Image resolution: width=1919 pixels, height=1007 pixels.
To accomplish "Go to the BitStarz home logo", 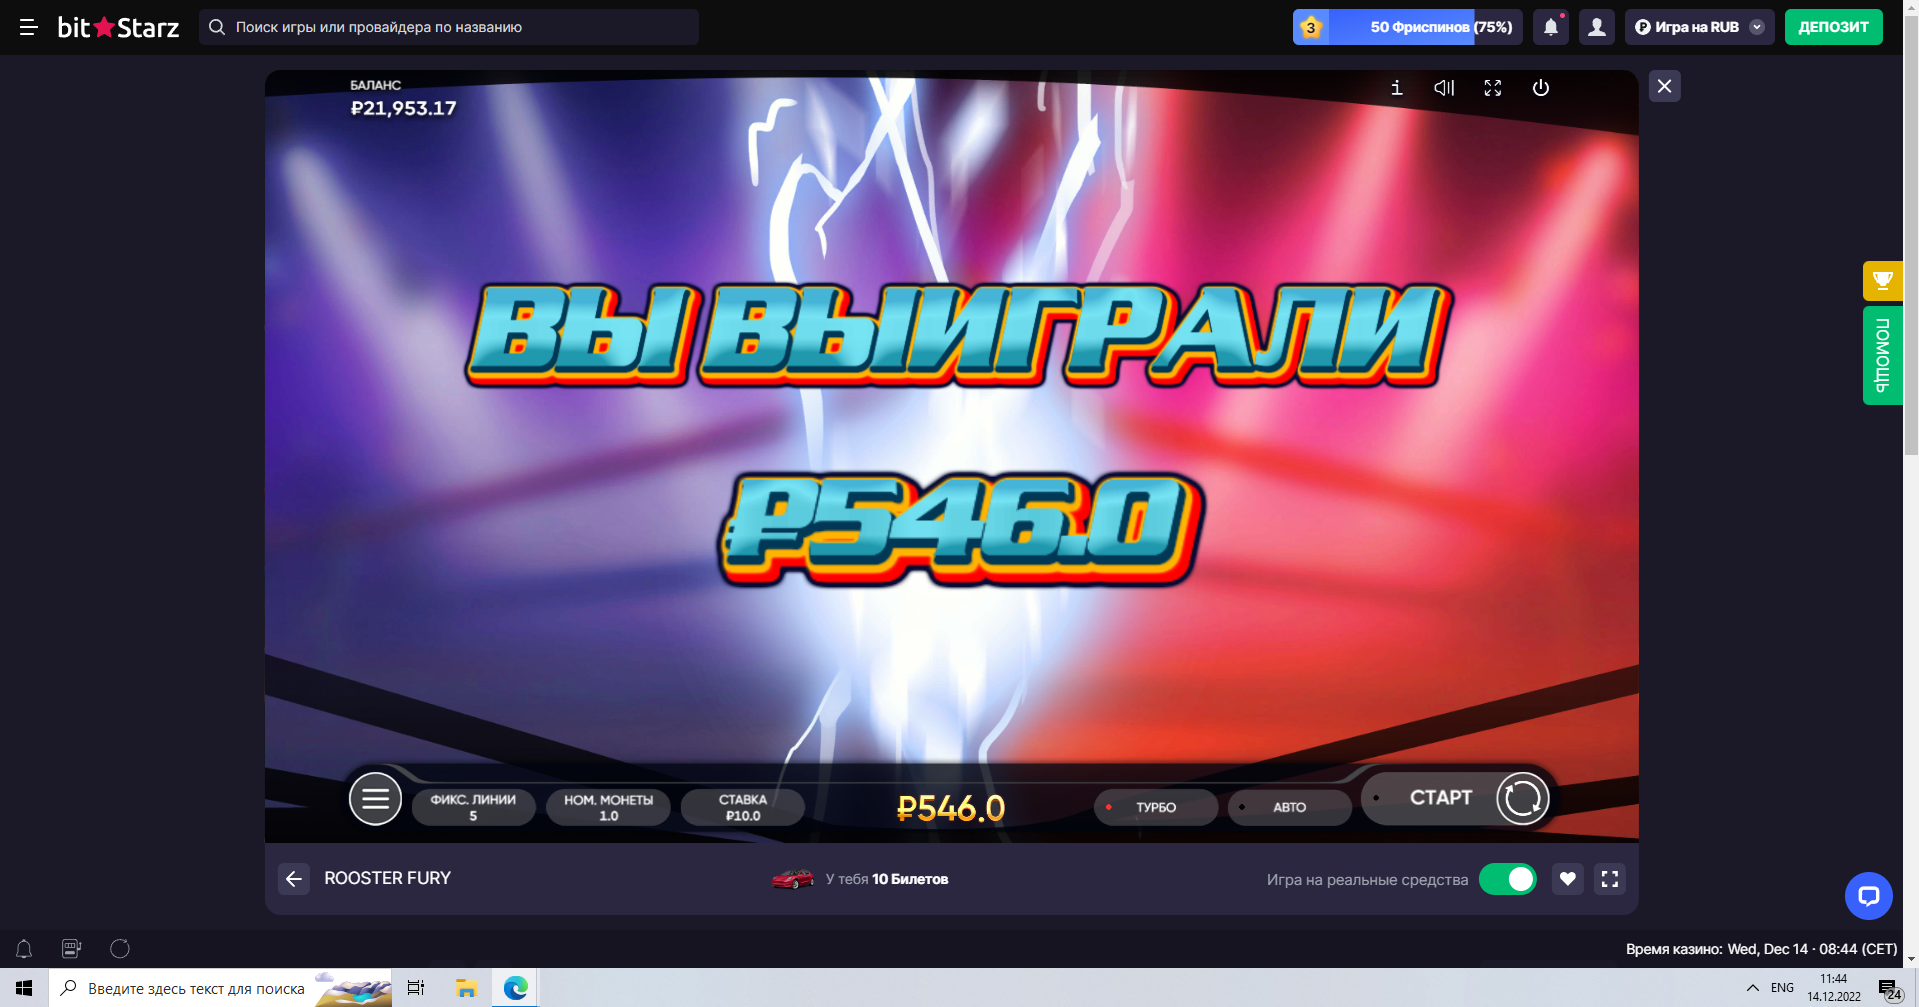I will (118, 27).
